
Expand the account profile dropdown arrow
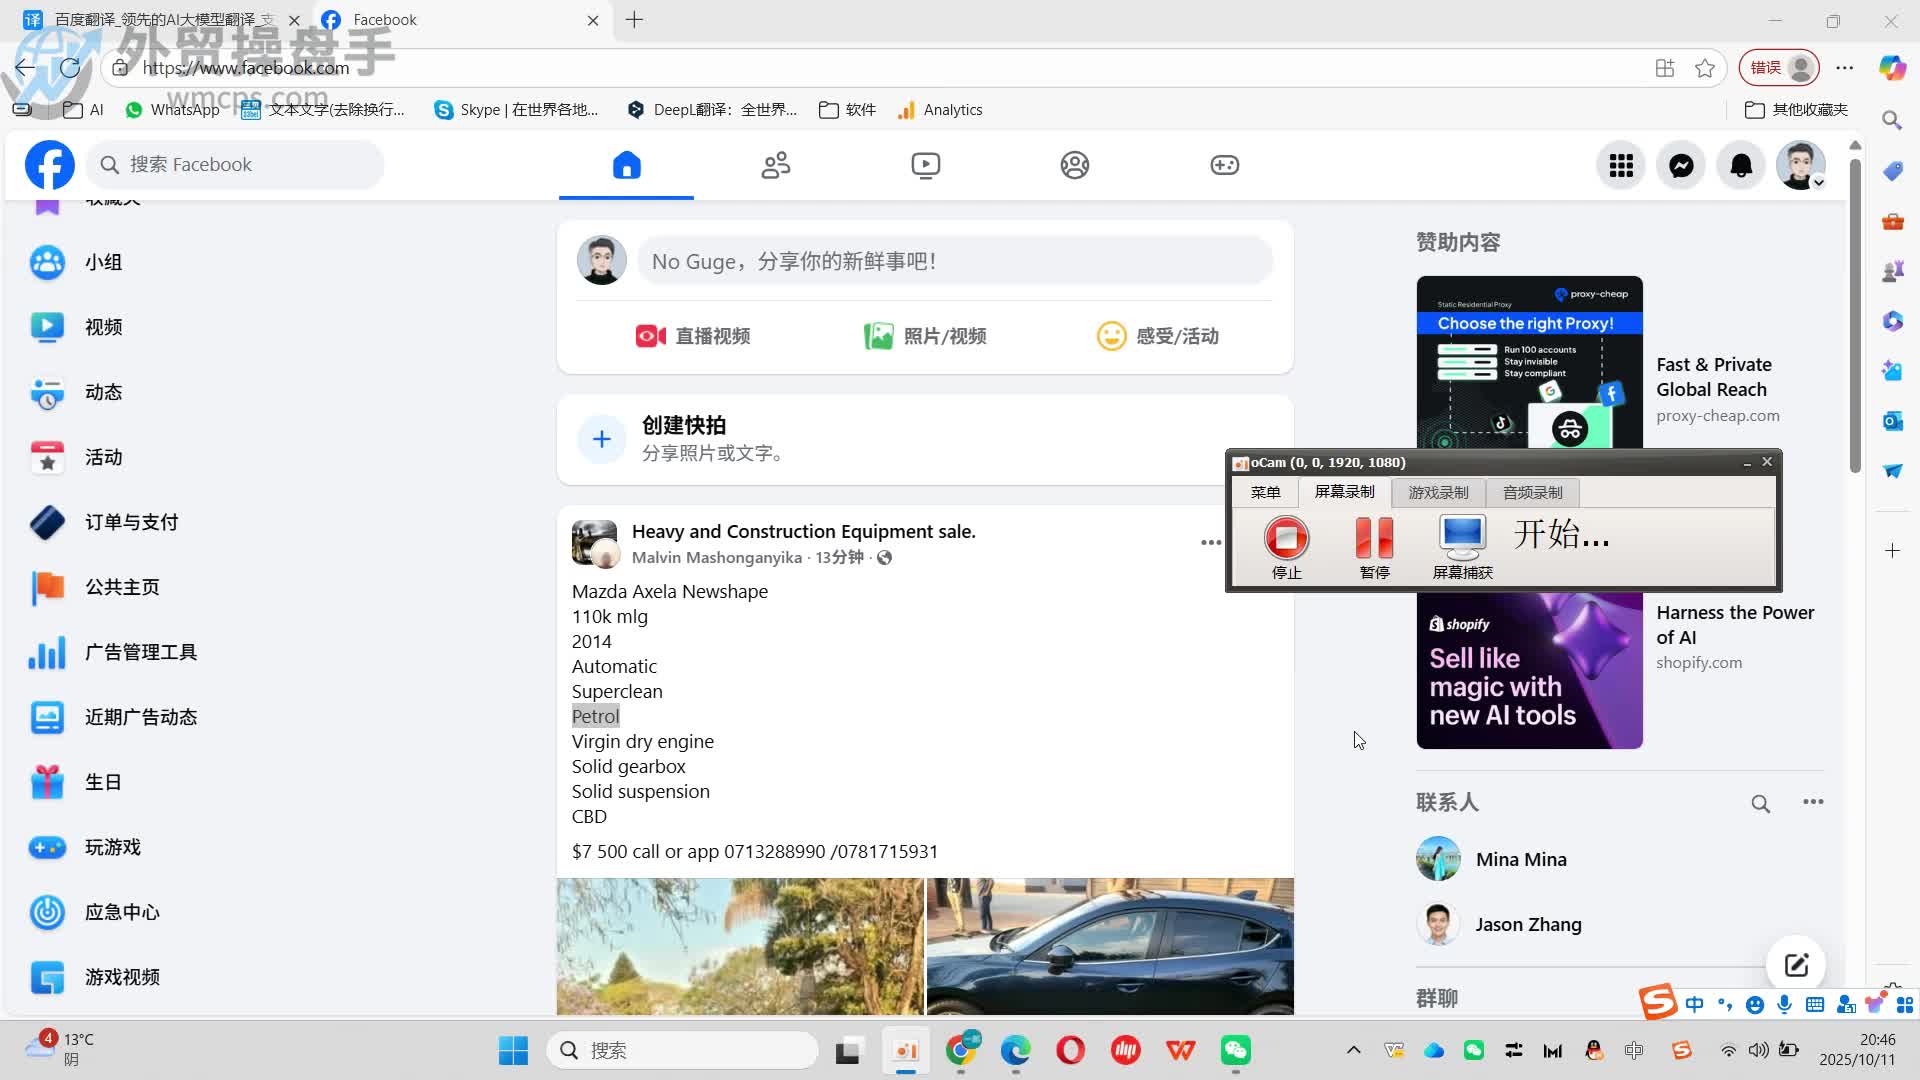pos(1818,183)
